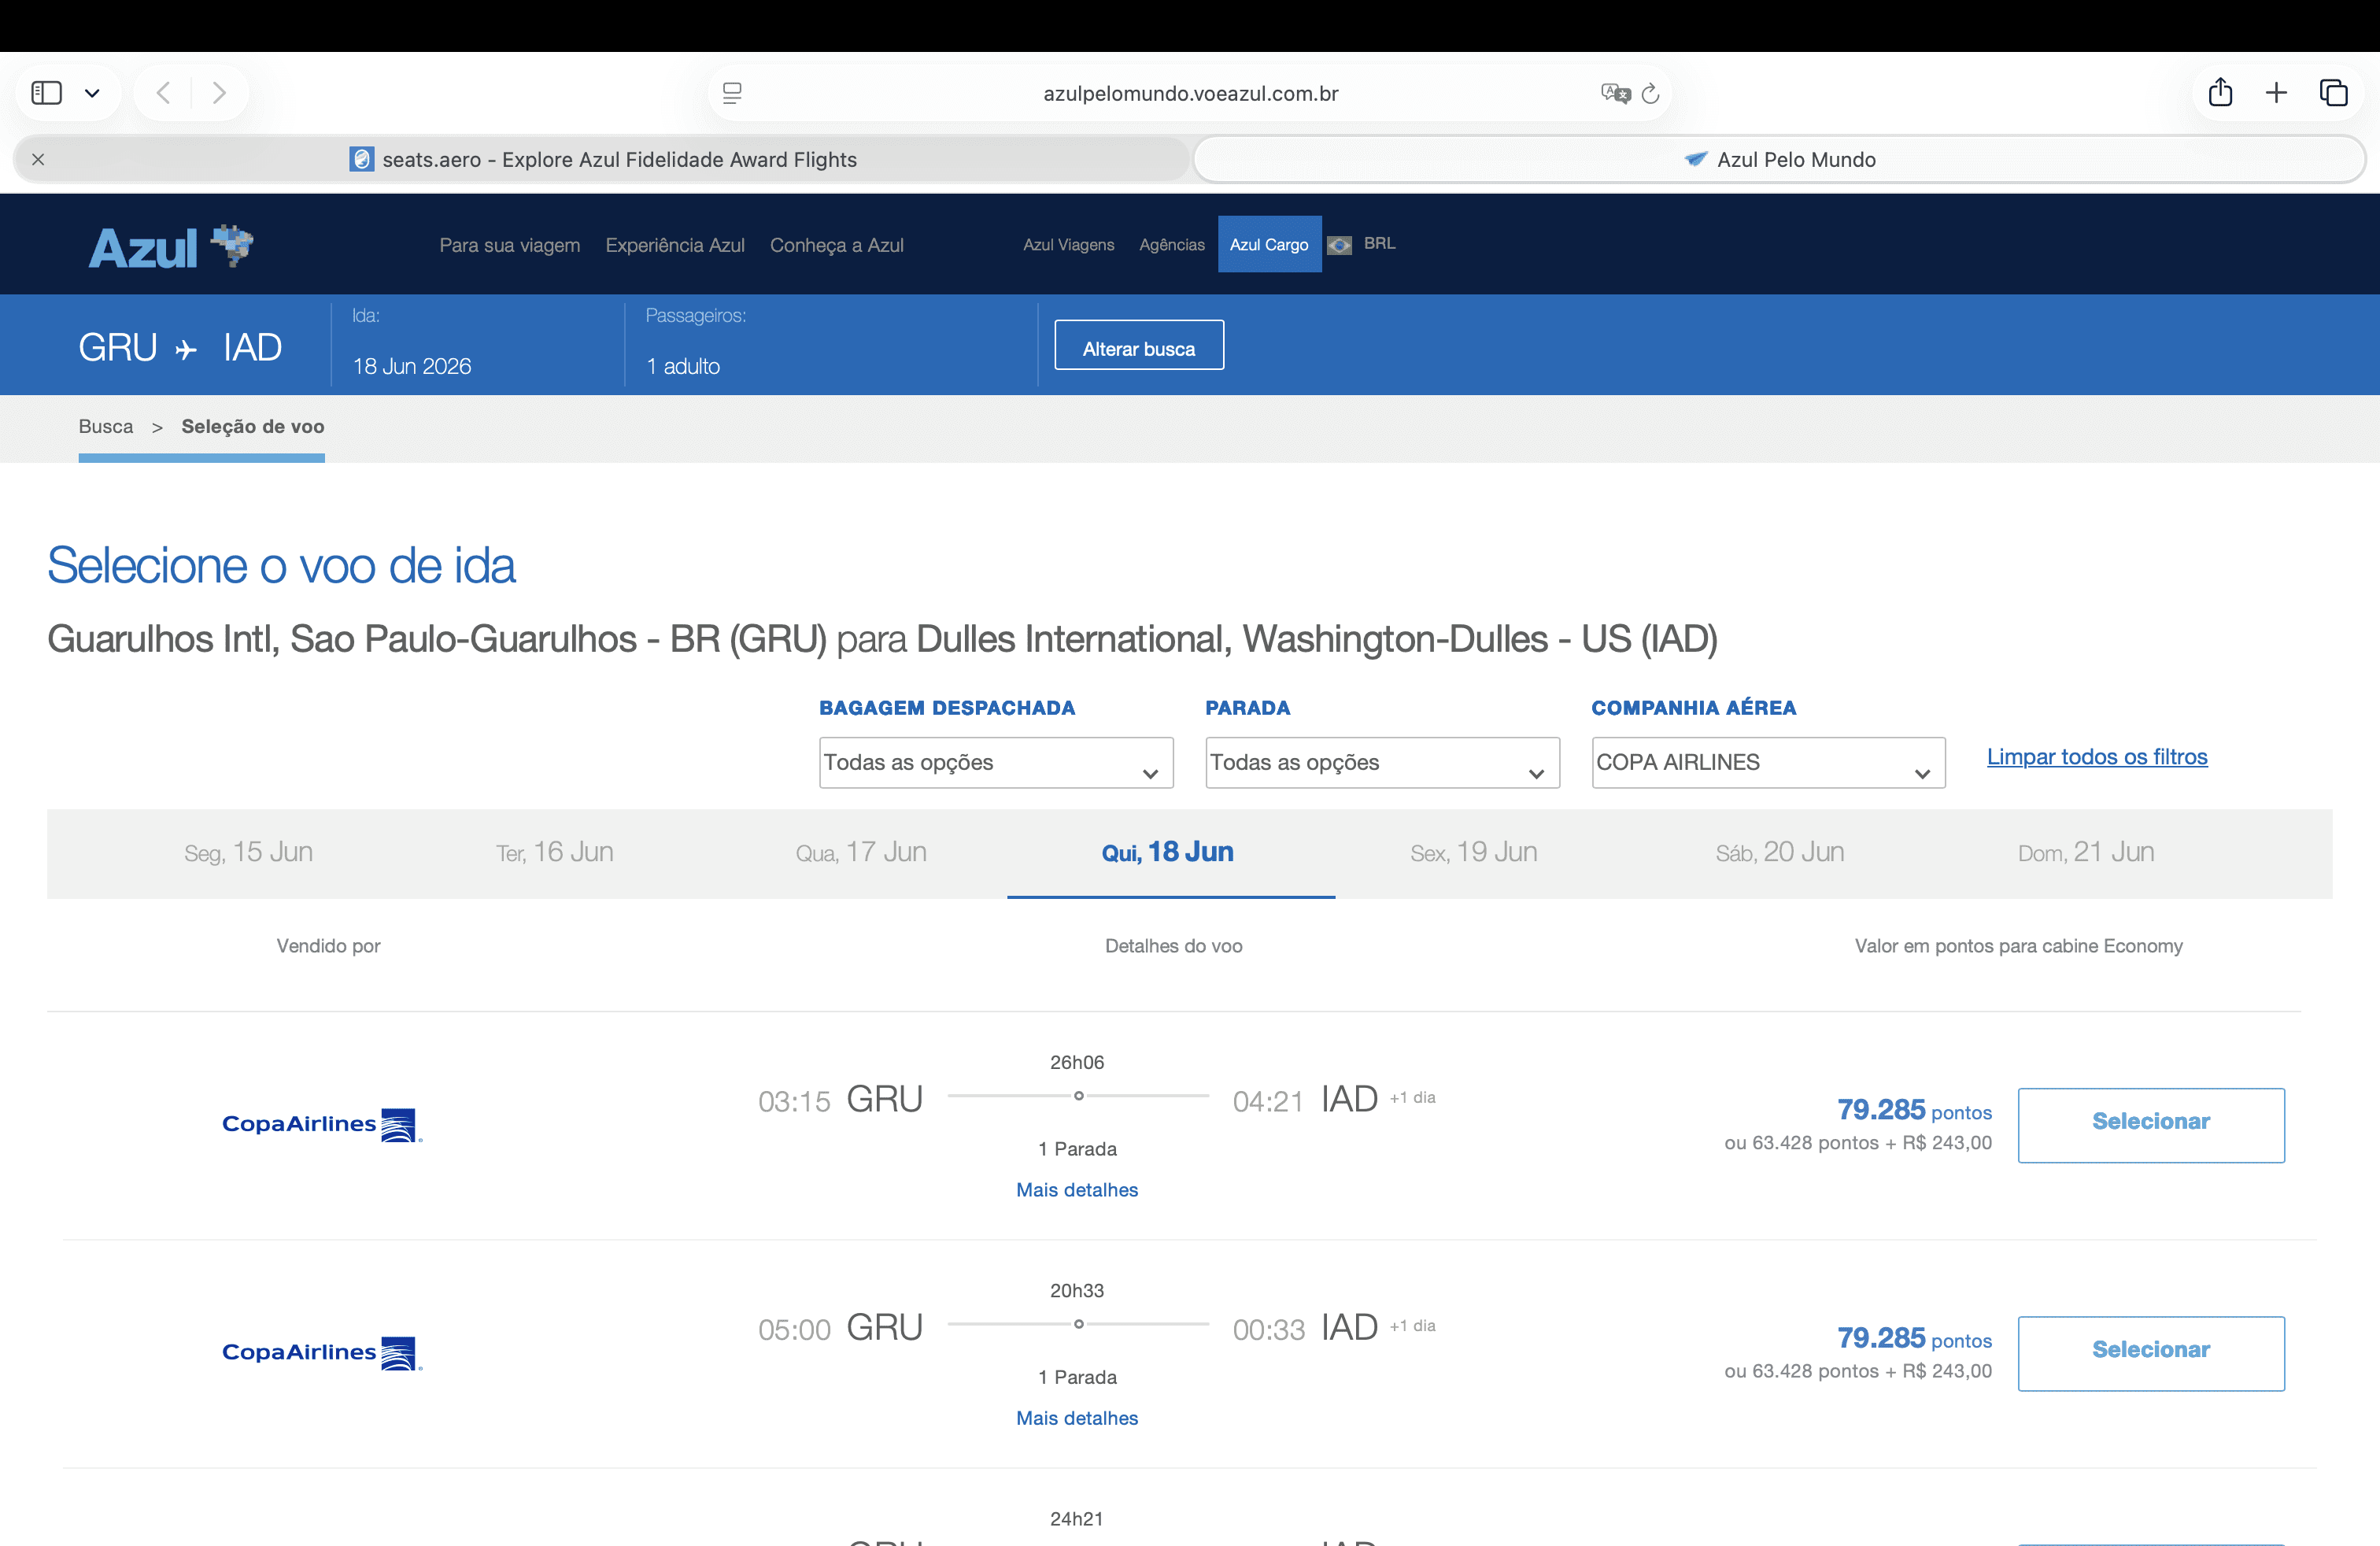Select the Dom, 21 Jun date tab

pyautogui.click(x=2086, y=852)
